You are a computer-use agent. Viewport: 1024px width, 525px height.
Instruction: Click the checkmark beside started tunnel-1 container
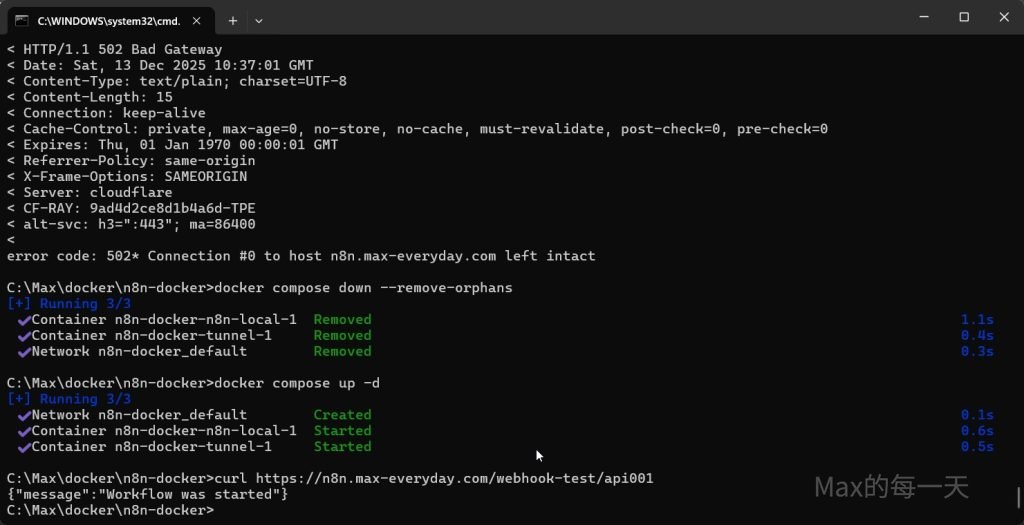[x=24, y=447]
